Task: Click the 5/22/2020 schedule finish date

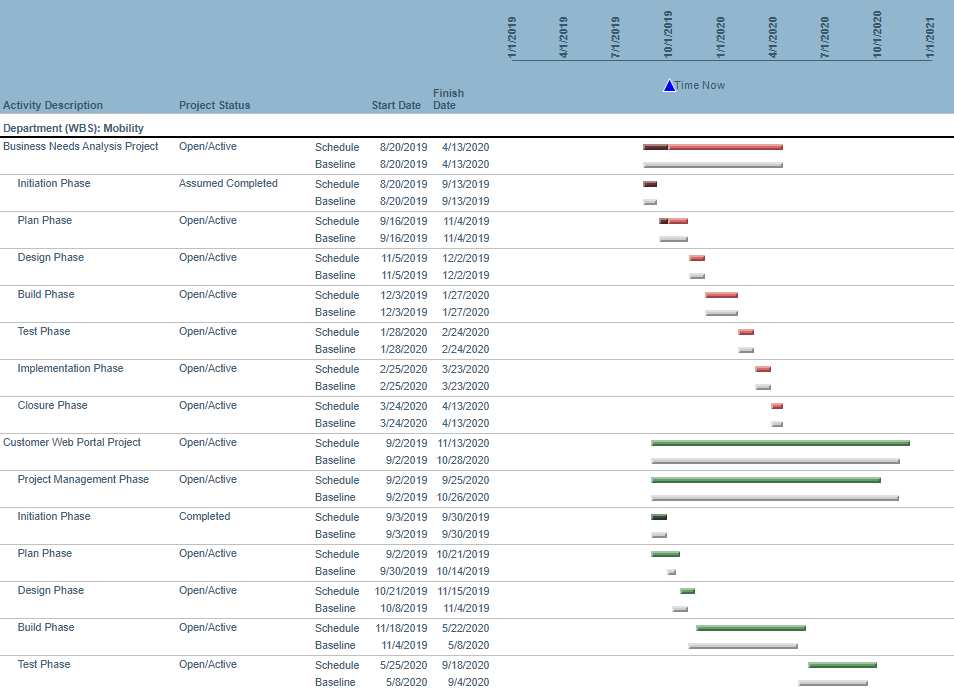Action: coord(465,628)
